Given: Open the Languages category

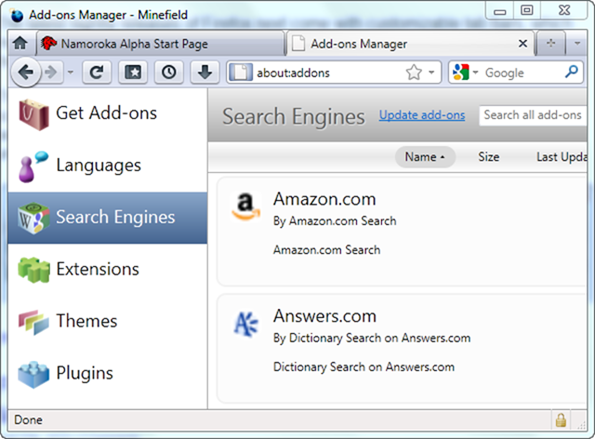Looking at the screenshot, I should pos(107,165).
